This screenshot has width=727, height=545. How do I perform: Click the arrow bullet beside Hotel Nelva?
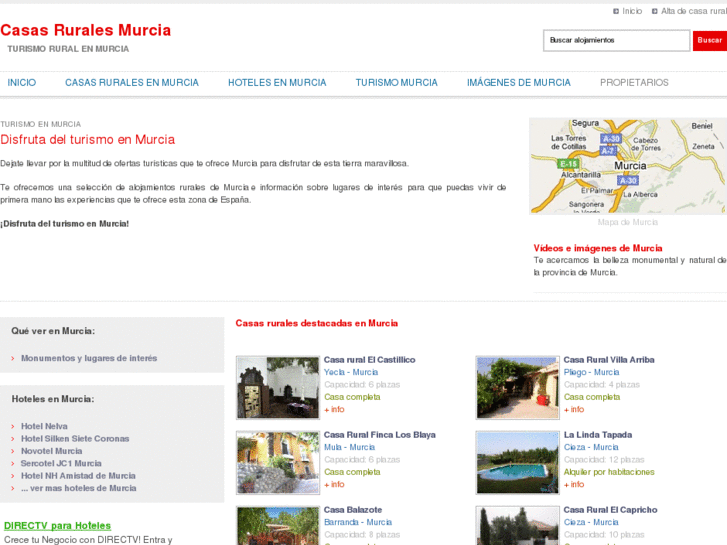tap(13, 426)
